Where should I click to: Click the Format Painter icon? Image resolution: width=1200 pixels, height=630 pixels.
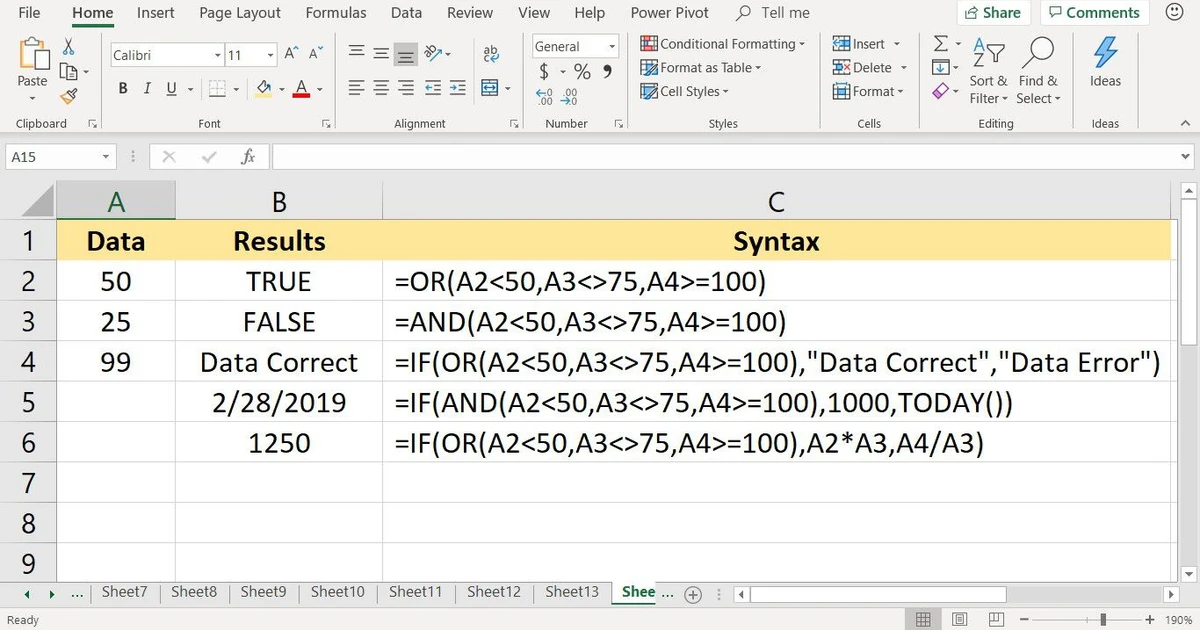[x=68, y=96]
